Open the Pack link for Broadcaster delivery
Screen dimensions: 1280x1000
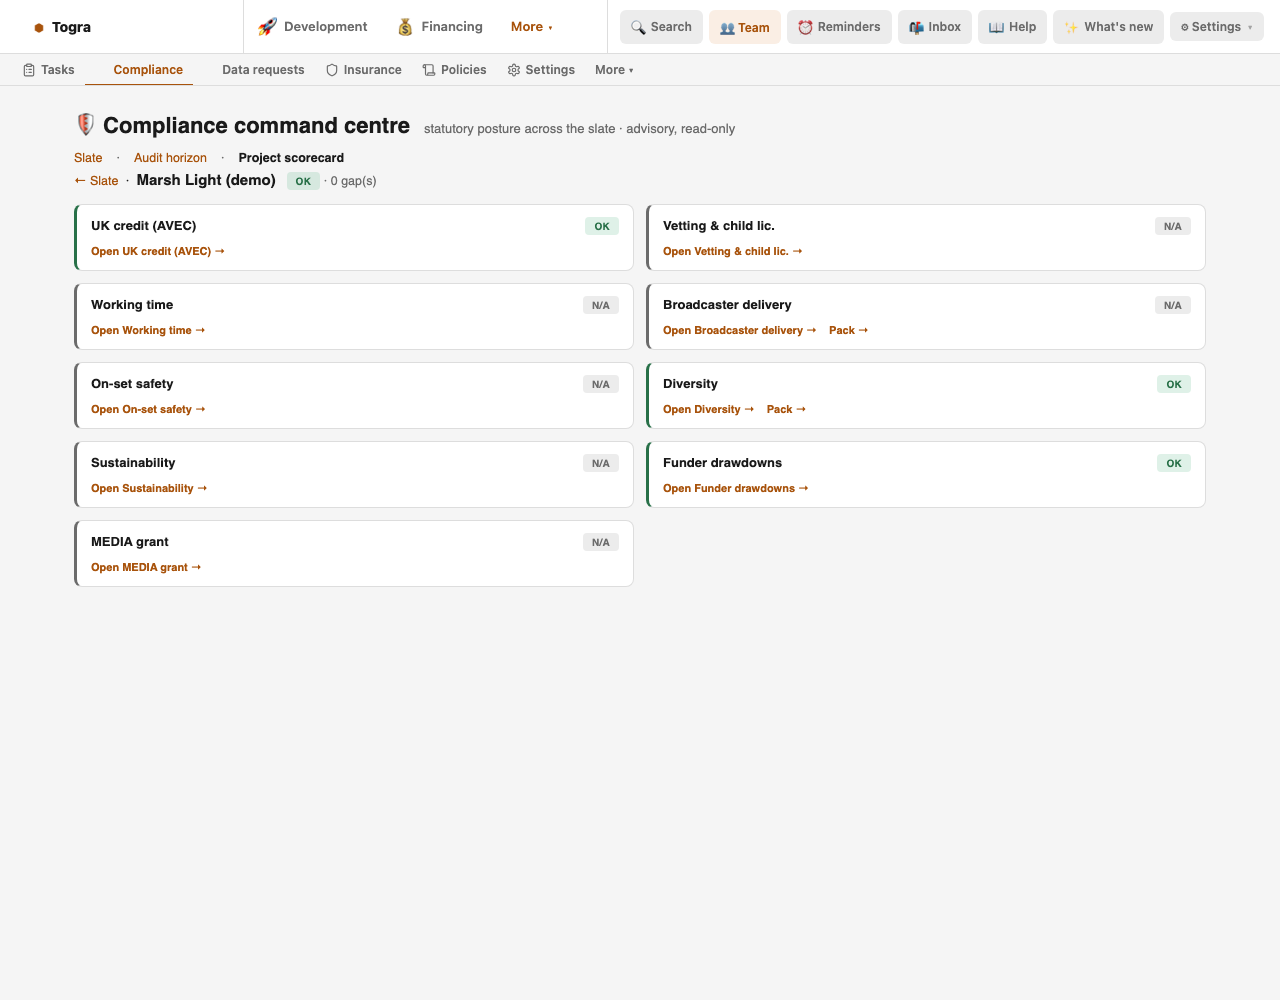[849, 330]
